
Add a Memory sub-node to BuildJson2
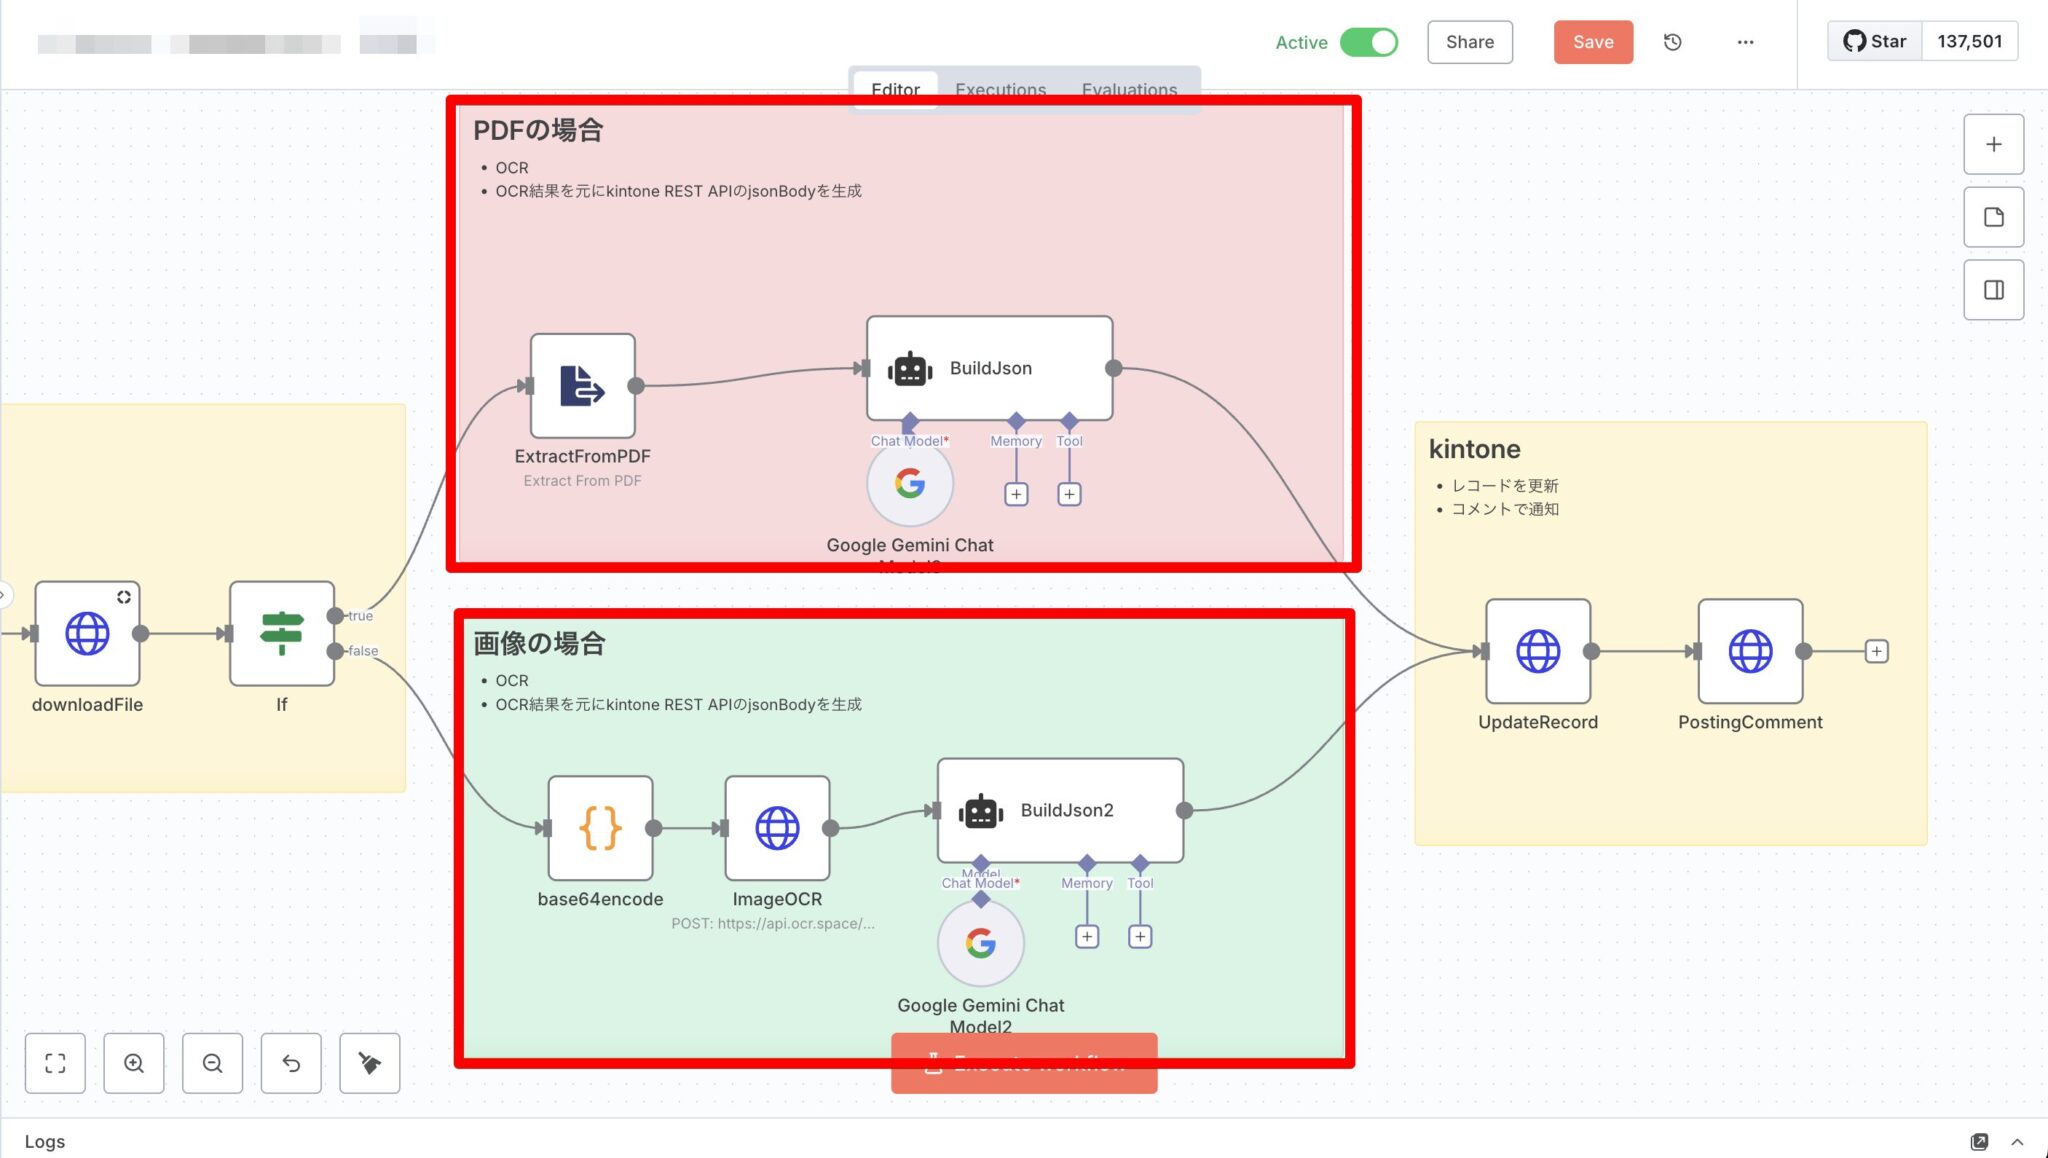(x=1086, y=936)
